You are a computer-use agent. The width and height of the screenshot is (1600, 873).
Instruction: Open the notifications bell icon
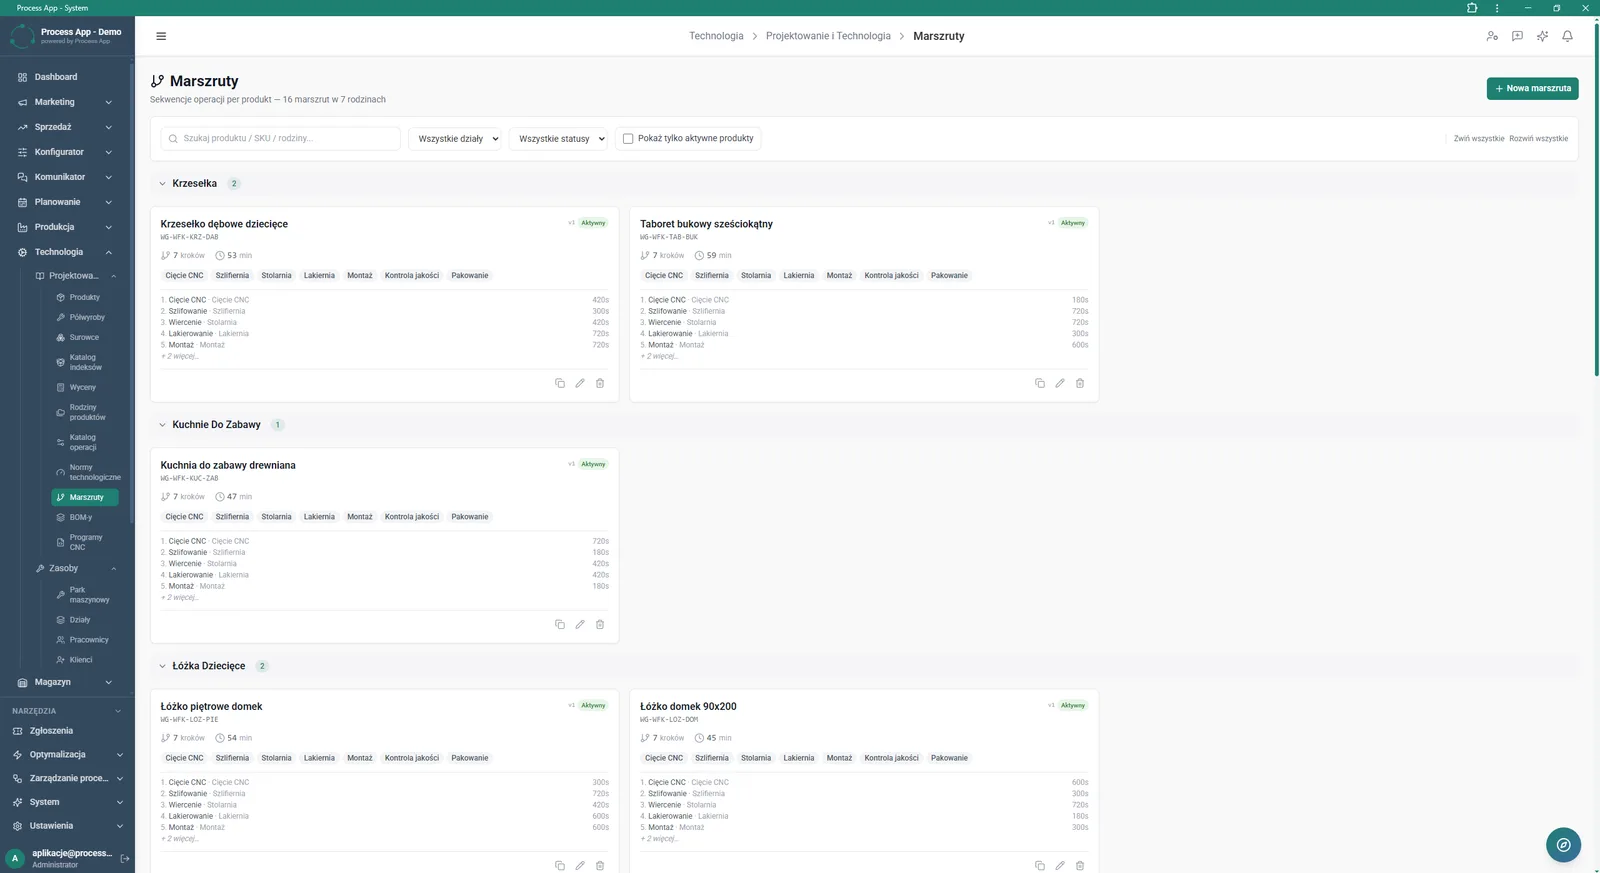[1567, 36]
